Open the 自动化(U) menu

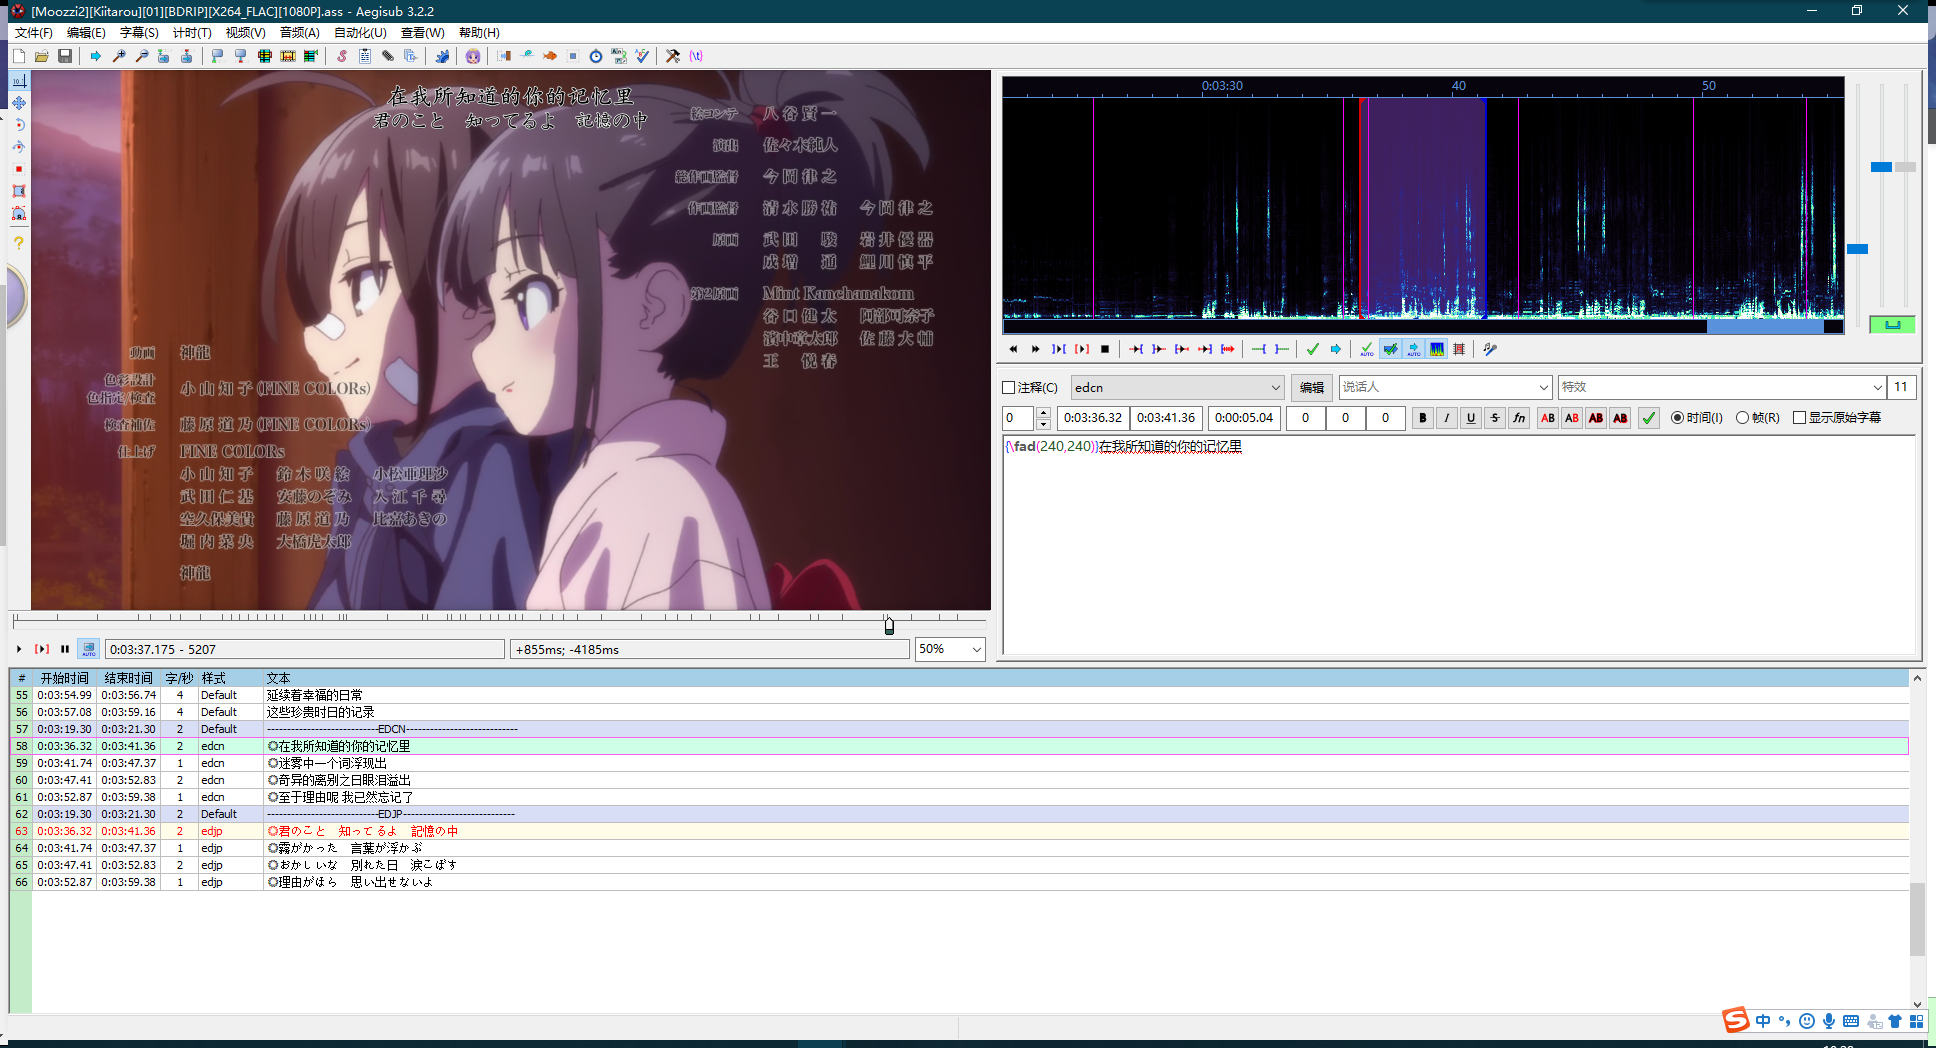point(360,33)
